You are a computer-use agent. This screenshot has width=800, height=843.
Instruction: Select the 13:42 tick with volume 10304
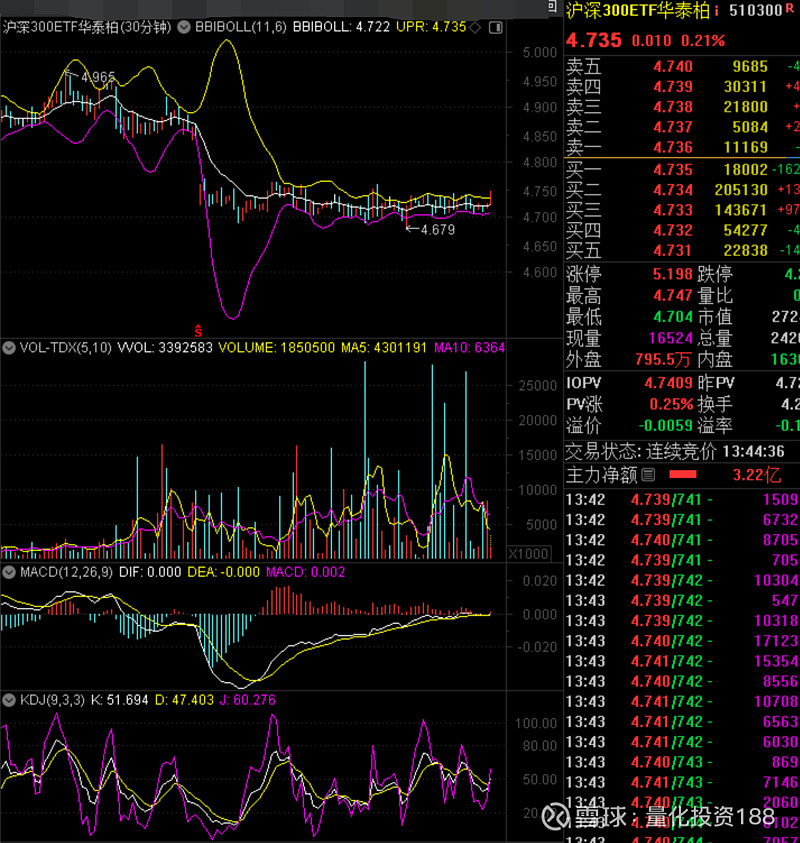coord(682,581)
